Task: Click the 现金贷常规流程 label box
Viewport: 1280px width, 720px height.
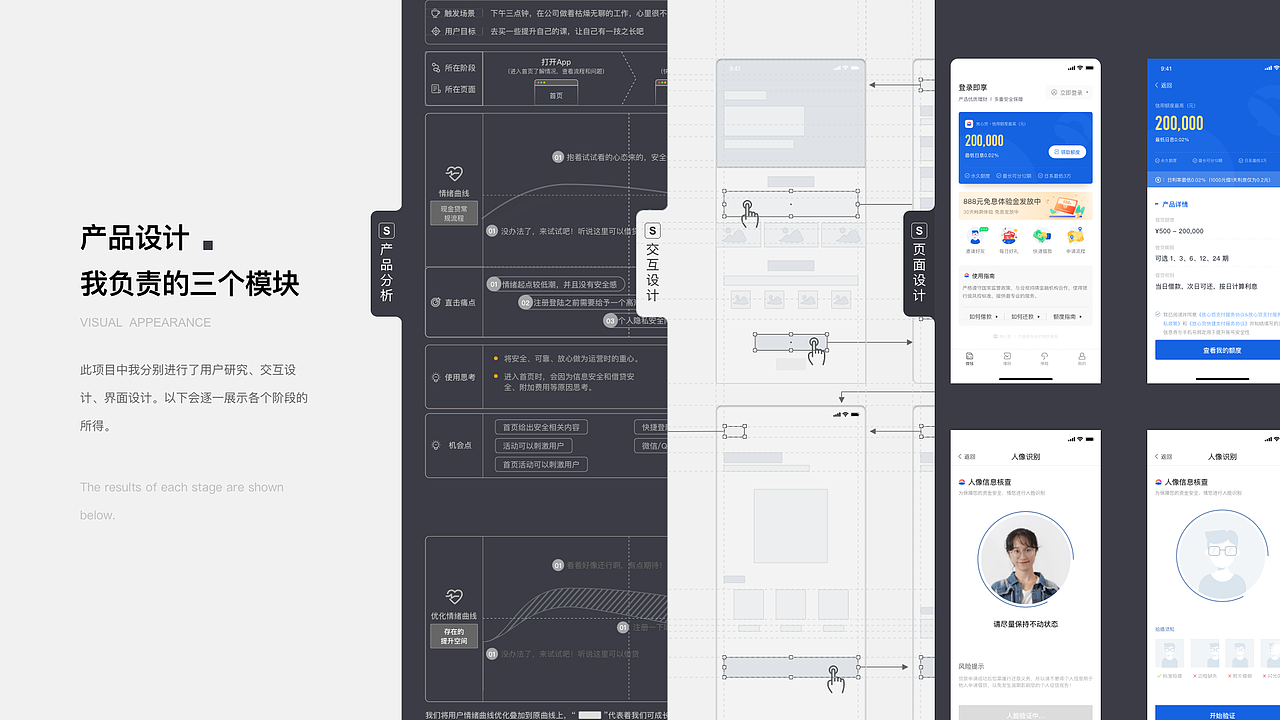Action: coord(454,213)
